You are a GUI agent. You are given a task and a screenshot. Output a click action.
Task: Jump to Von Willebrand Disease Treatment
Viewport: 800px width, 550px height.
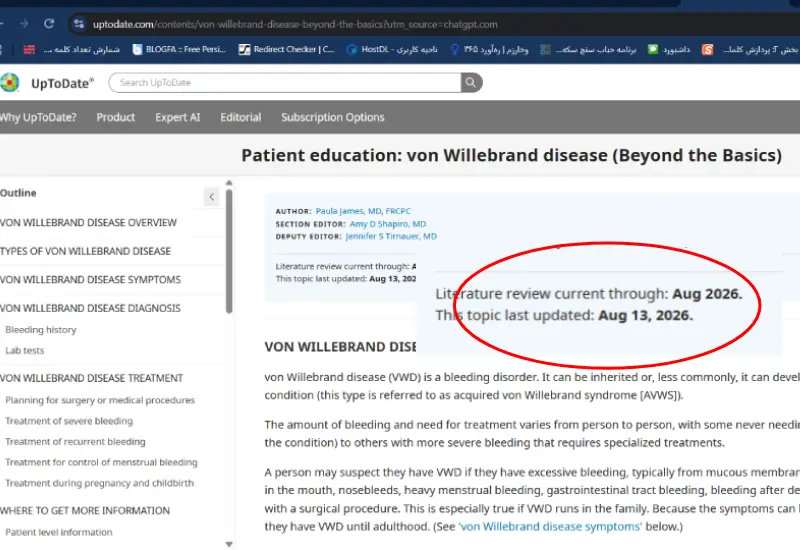click(x=91, y=378)
